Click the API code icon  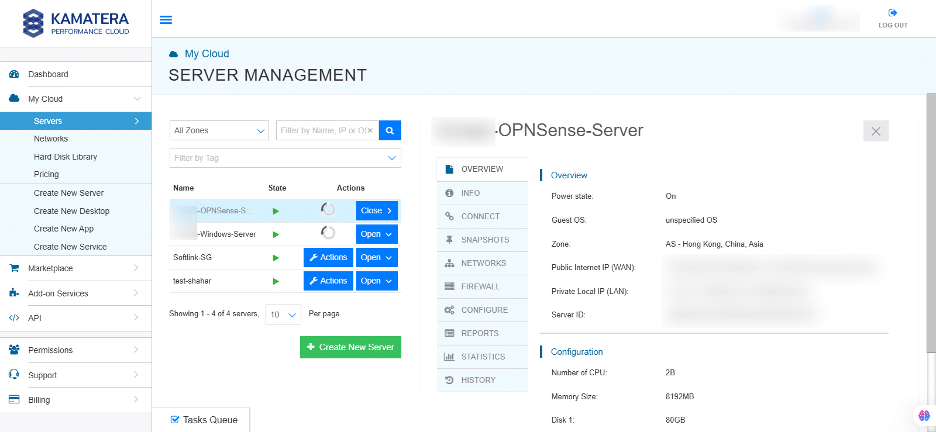14,318
